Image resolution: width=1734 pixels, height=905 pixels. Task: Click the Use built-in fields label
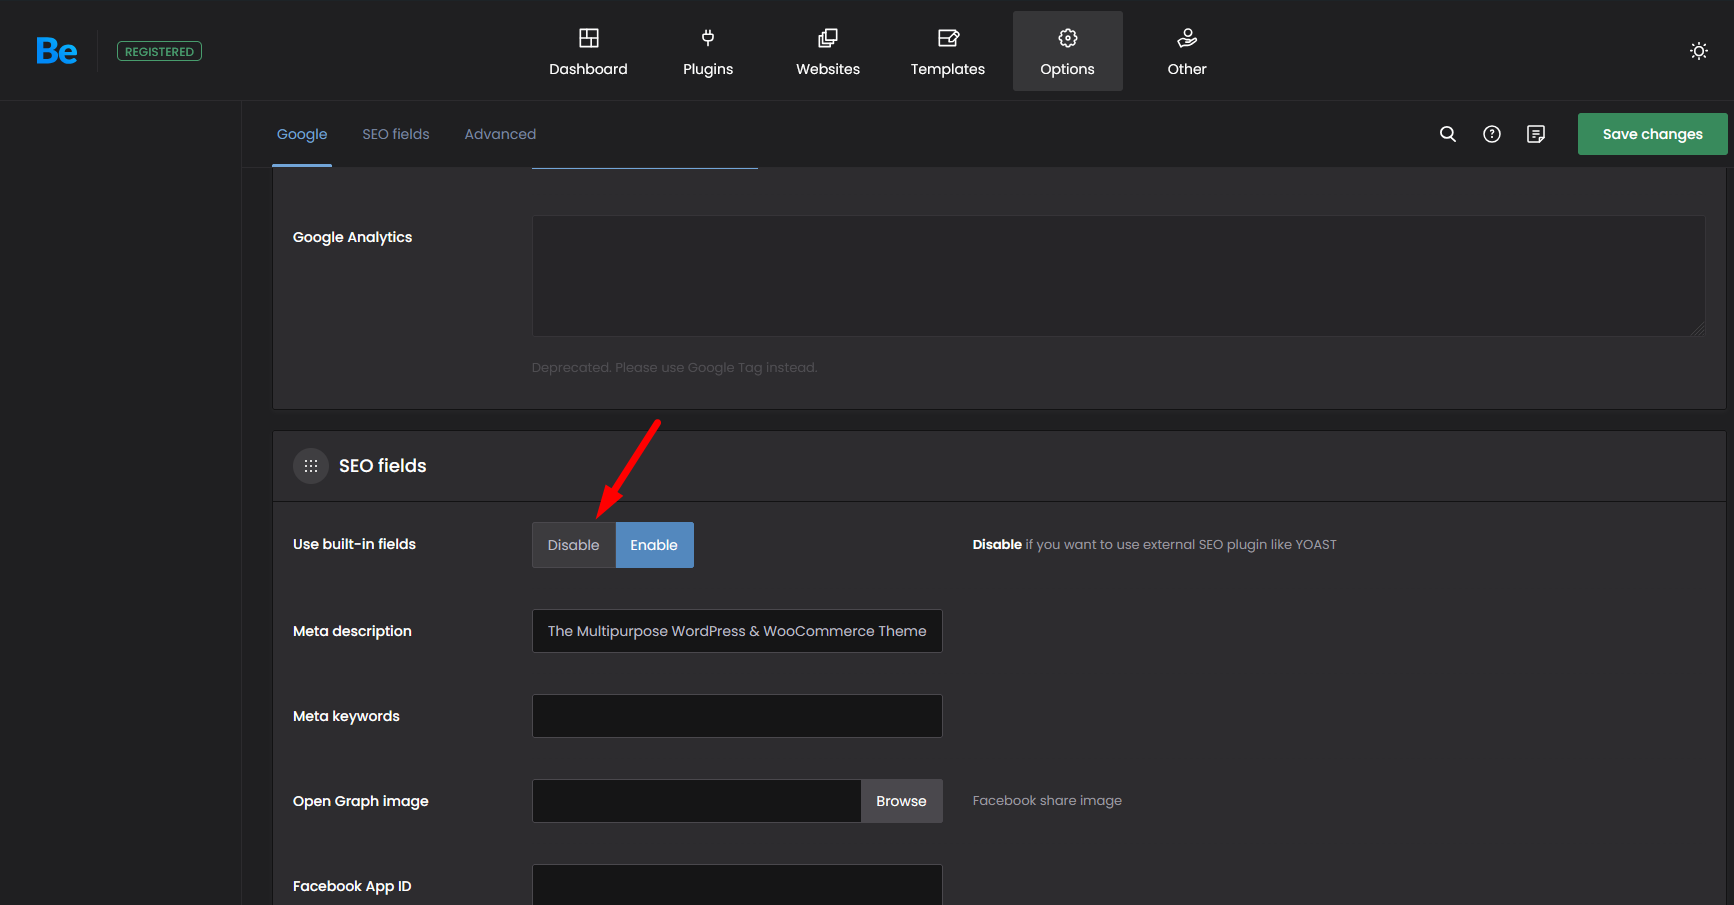click(x=354, y=544)
